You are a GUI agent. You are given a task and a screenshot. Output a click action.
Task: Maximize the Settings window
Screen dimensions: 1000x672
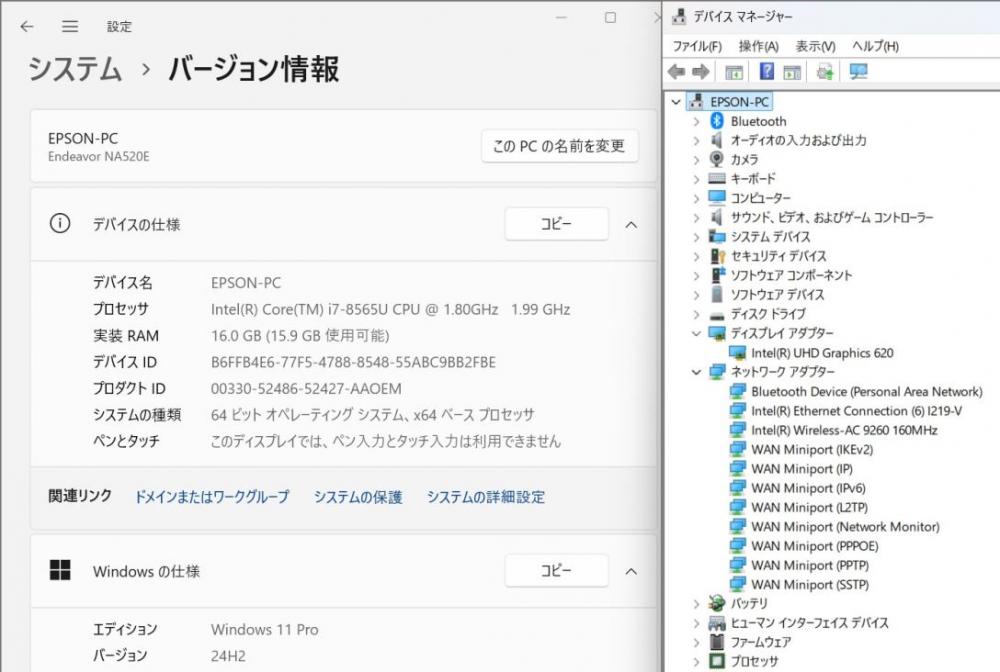(x=610, y=18)
